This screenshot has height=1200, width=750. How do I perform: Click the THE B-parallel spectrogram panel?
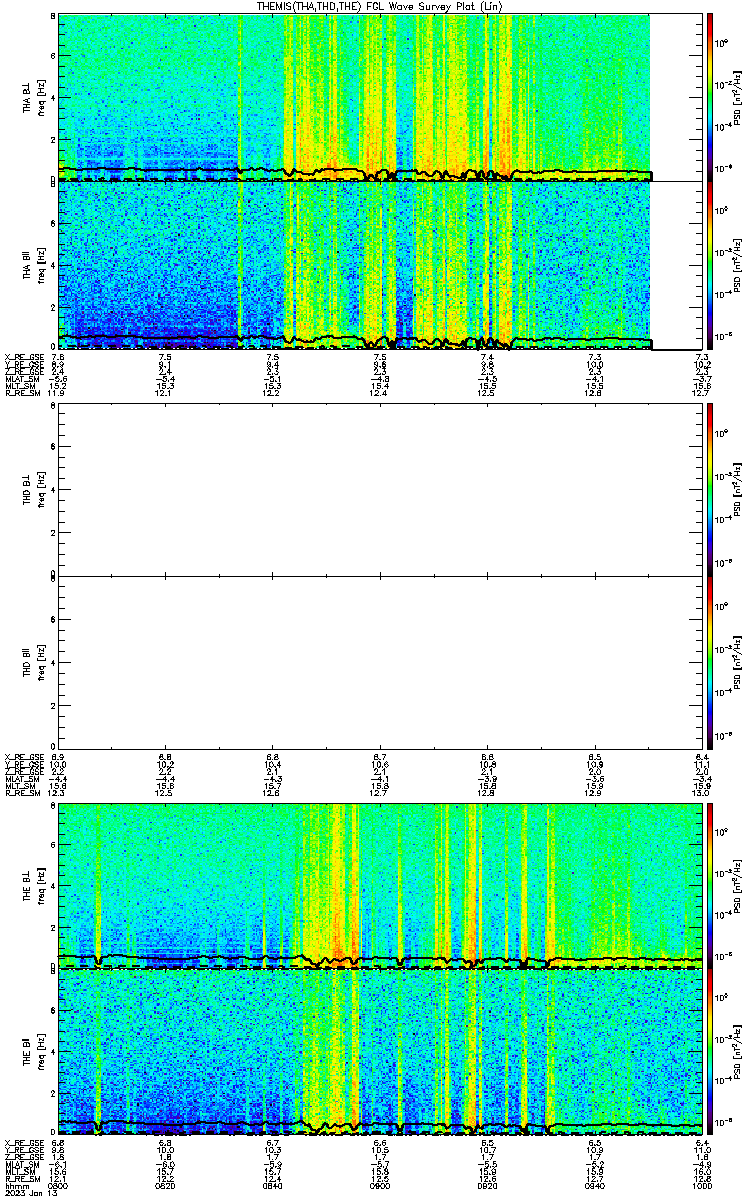click(x=380, y=1053)
